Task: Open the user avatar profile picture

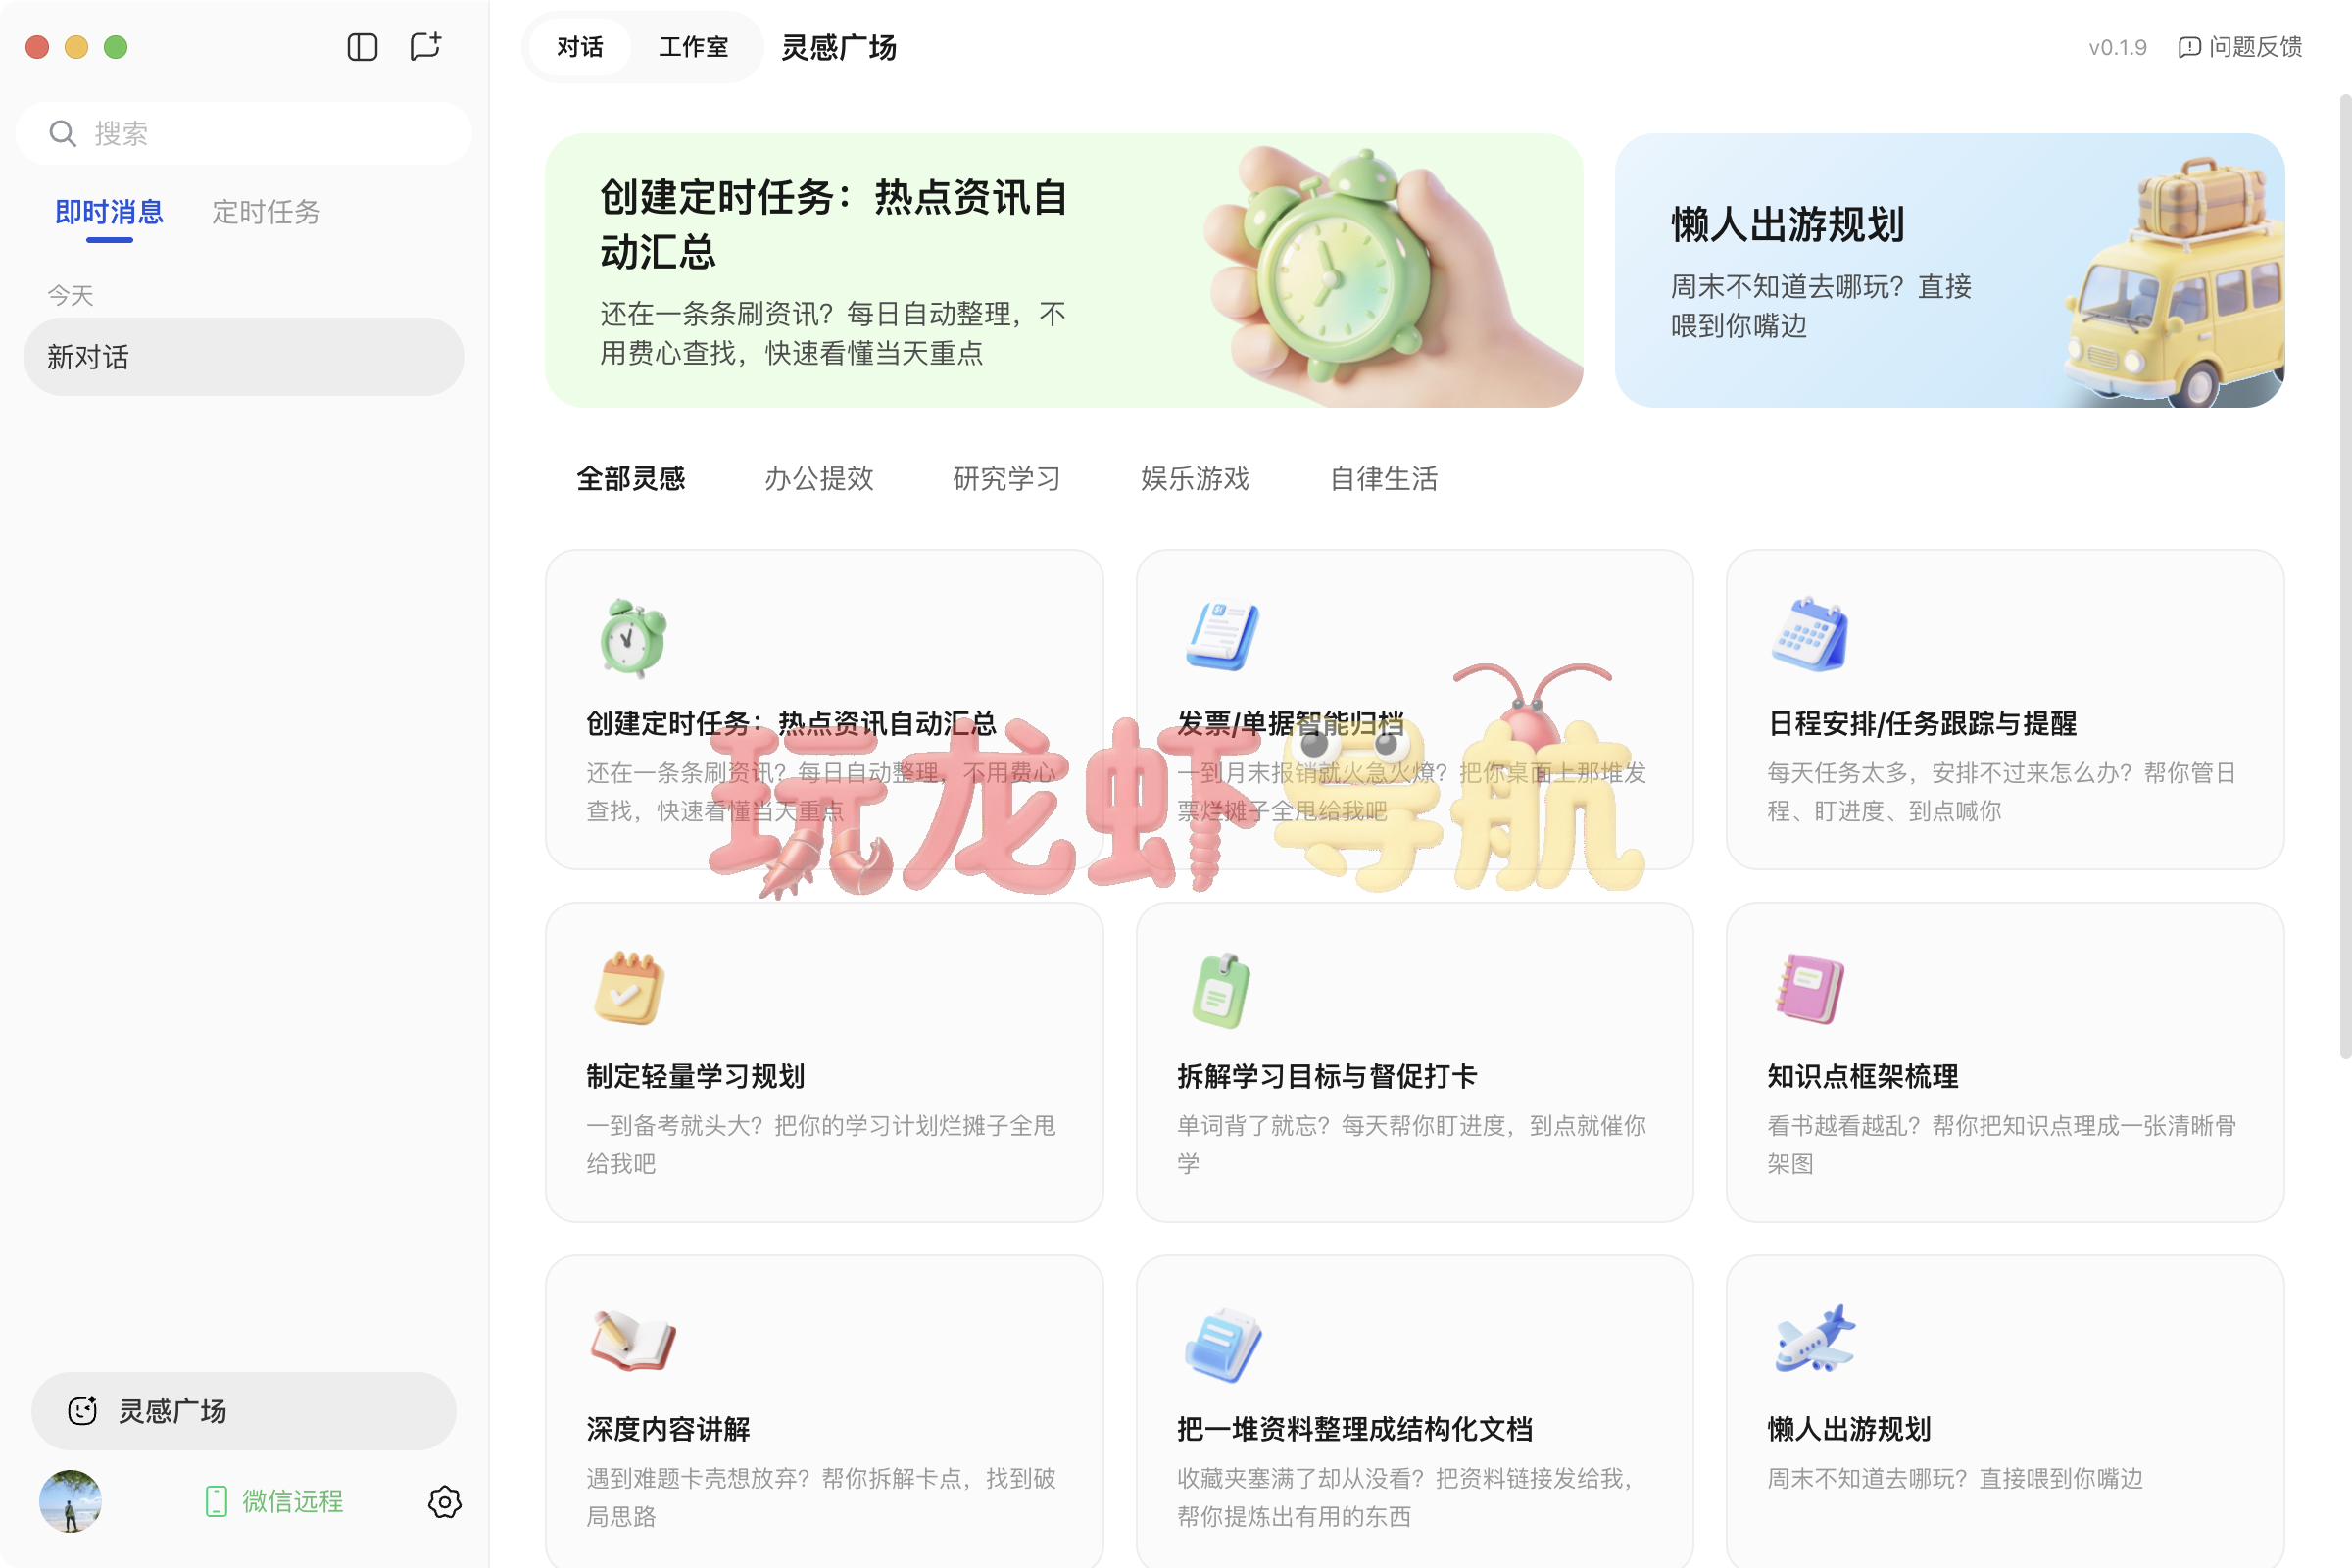Action: point(70,1500)
